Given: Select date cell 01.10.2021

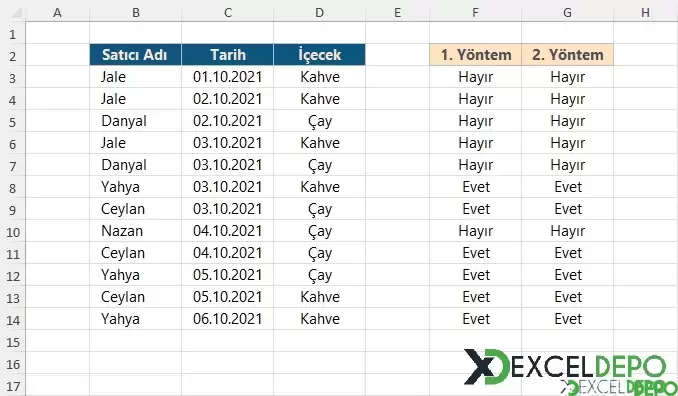Looking at the screenshot, I should click(227, 77).
